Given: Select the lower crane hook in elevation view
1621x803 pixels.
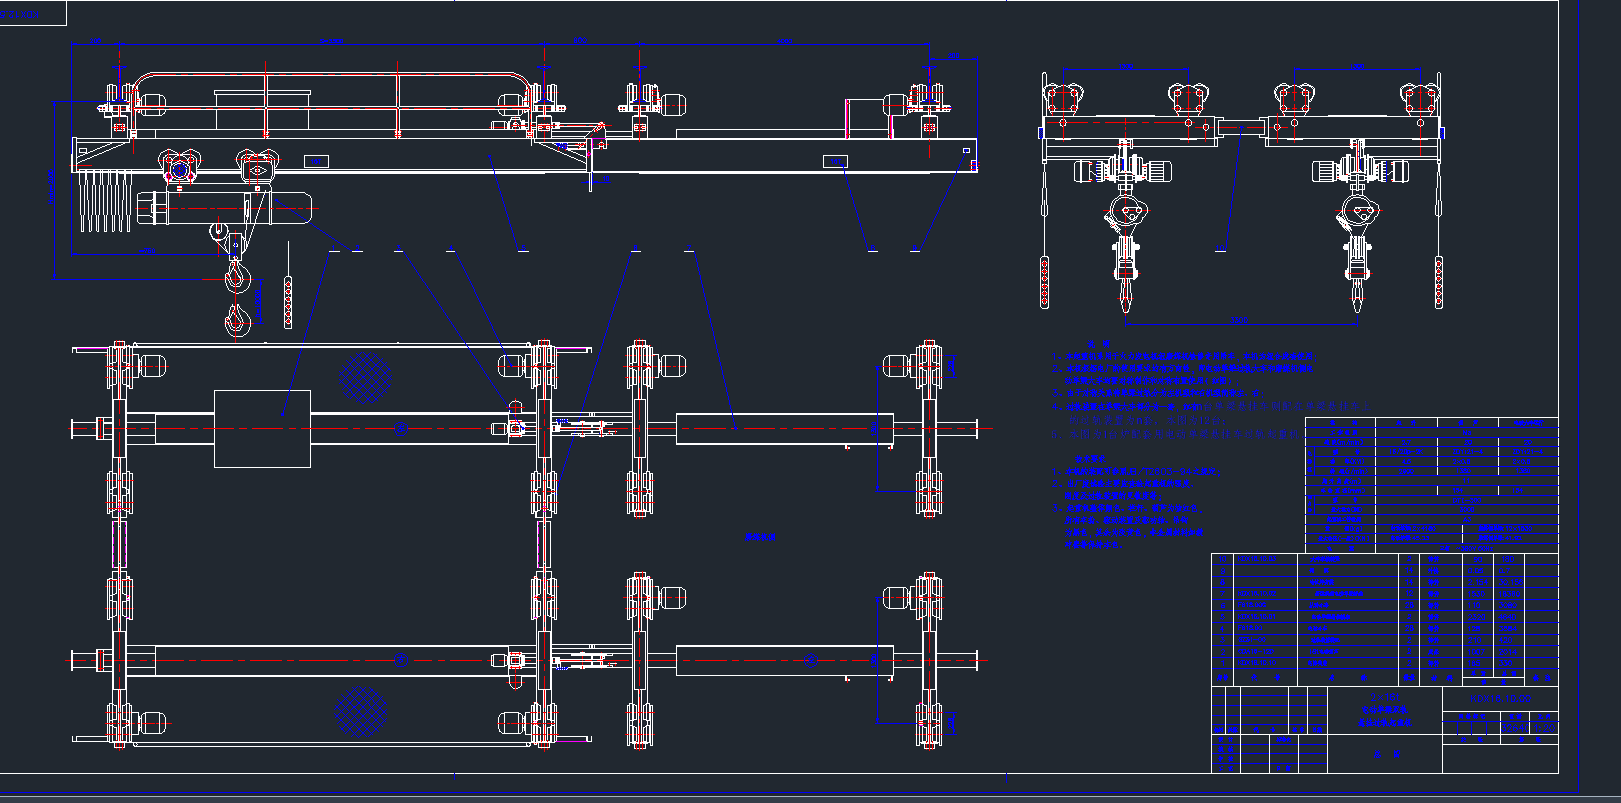Looking at the screenshot, I should [236, 321].
